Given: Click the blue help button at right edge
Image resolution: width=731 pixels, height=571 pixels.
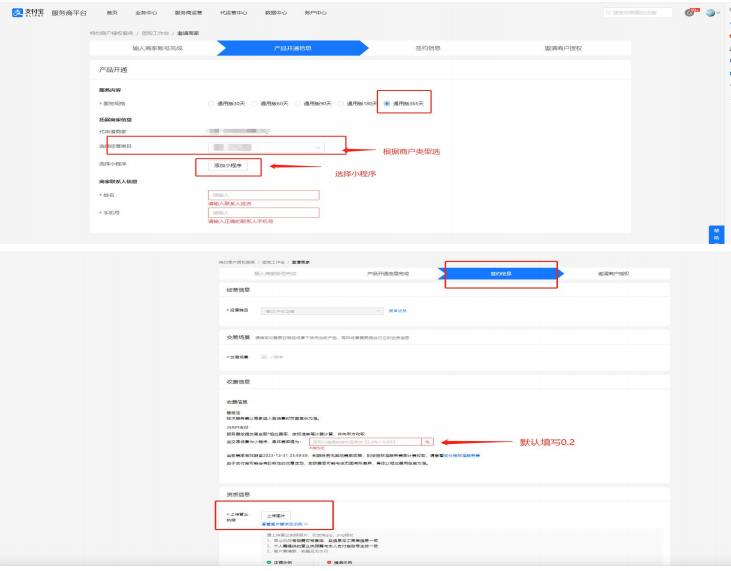Looking at the screenshot, I should (715, 234).
